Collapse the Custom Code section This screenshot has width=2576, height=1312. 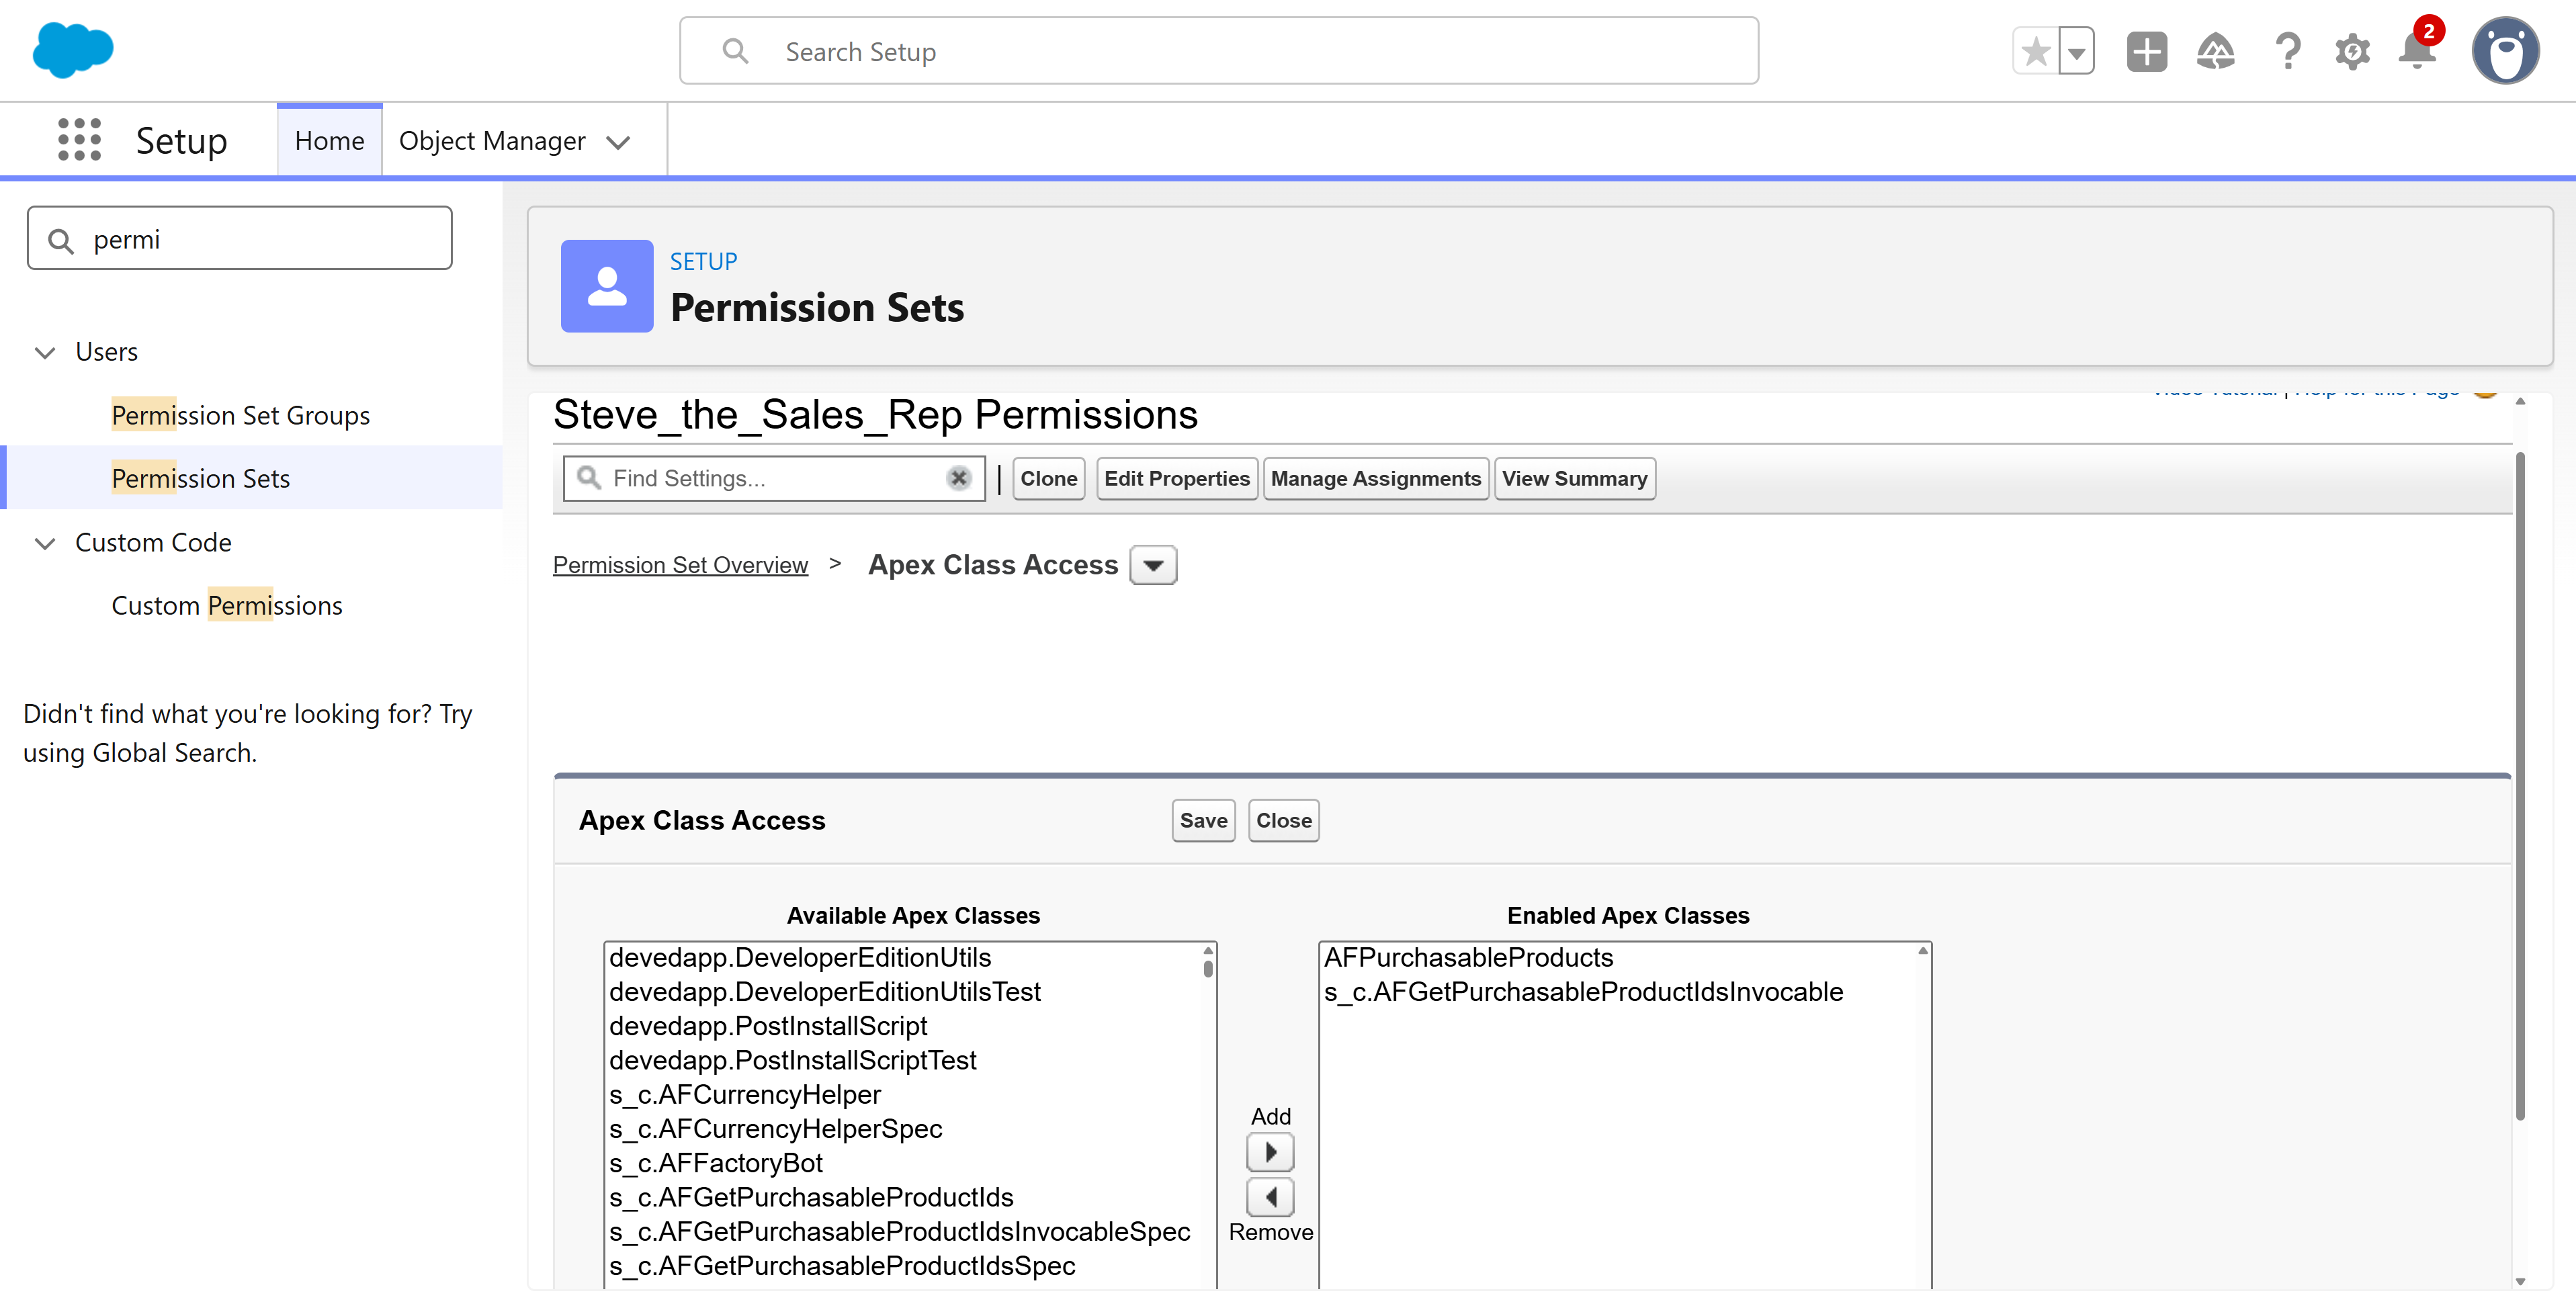tap(44, 544)
